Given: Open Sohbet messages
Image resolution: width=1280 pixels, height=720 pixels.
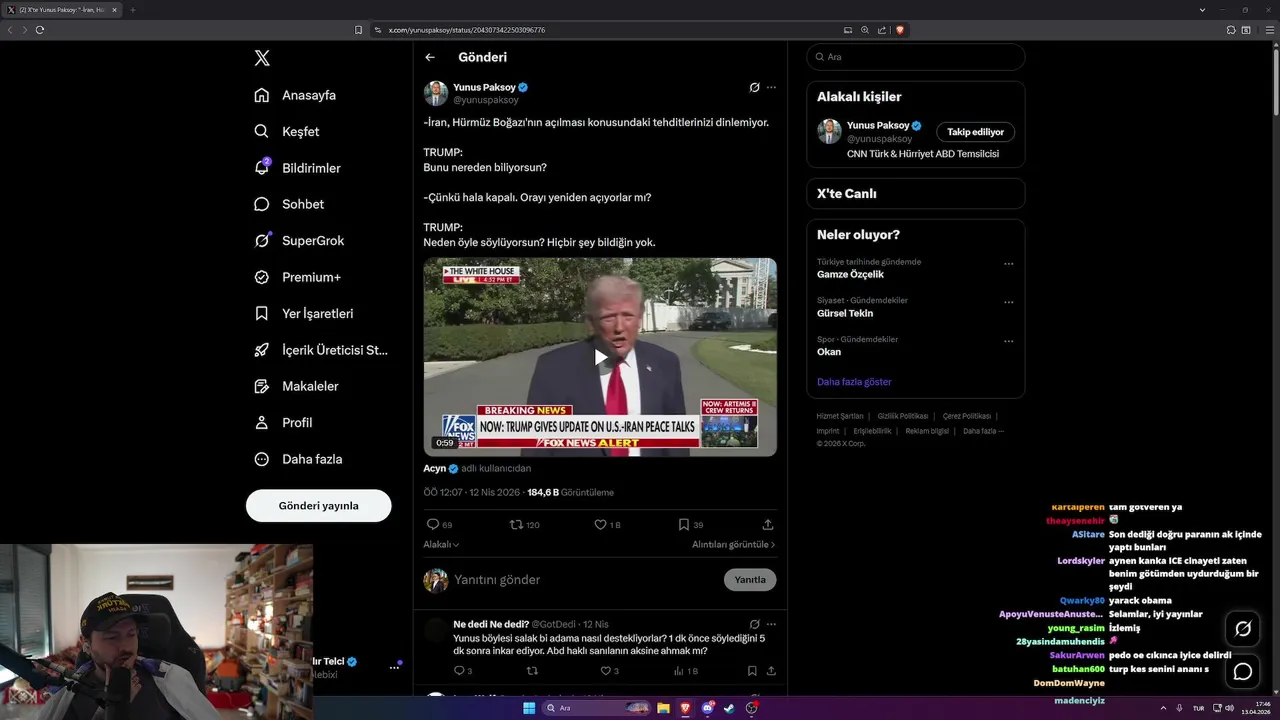Looking at the screenshot, I should [289, 204].
